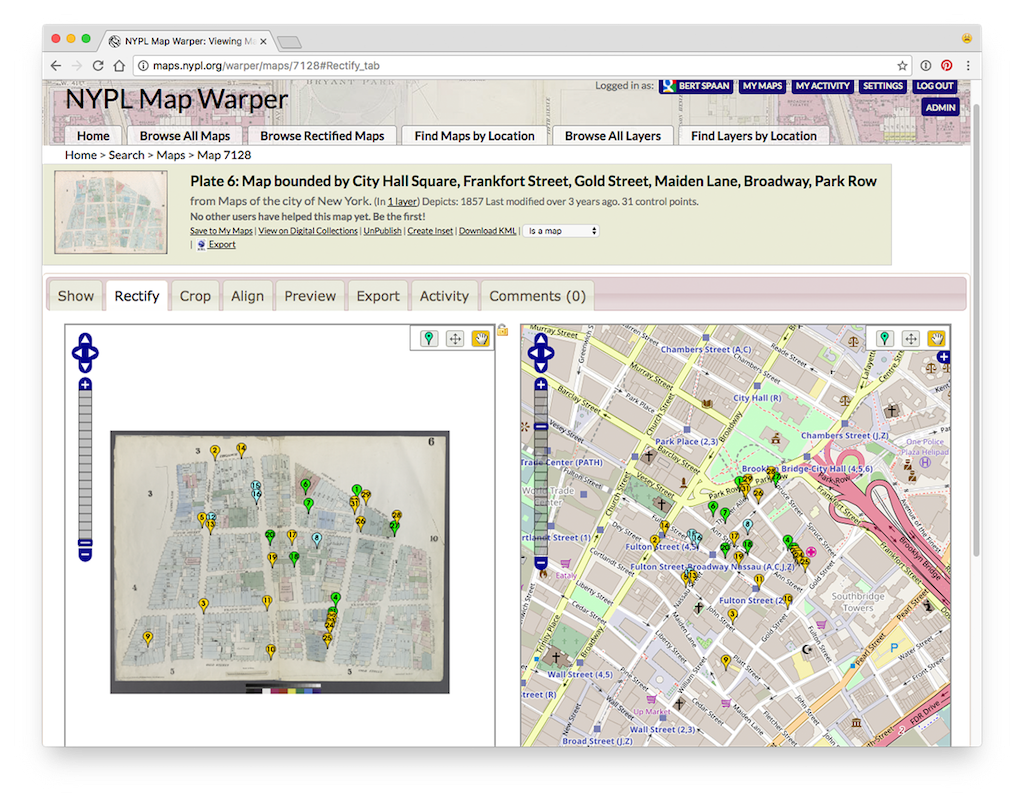Pan right map down with arrow control
This screenshot has height=807, width=1024.
pos(541,367)
